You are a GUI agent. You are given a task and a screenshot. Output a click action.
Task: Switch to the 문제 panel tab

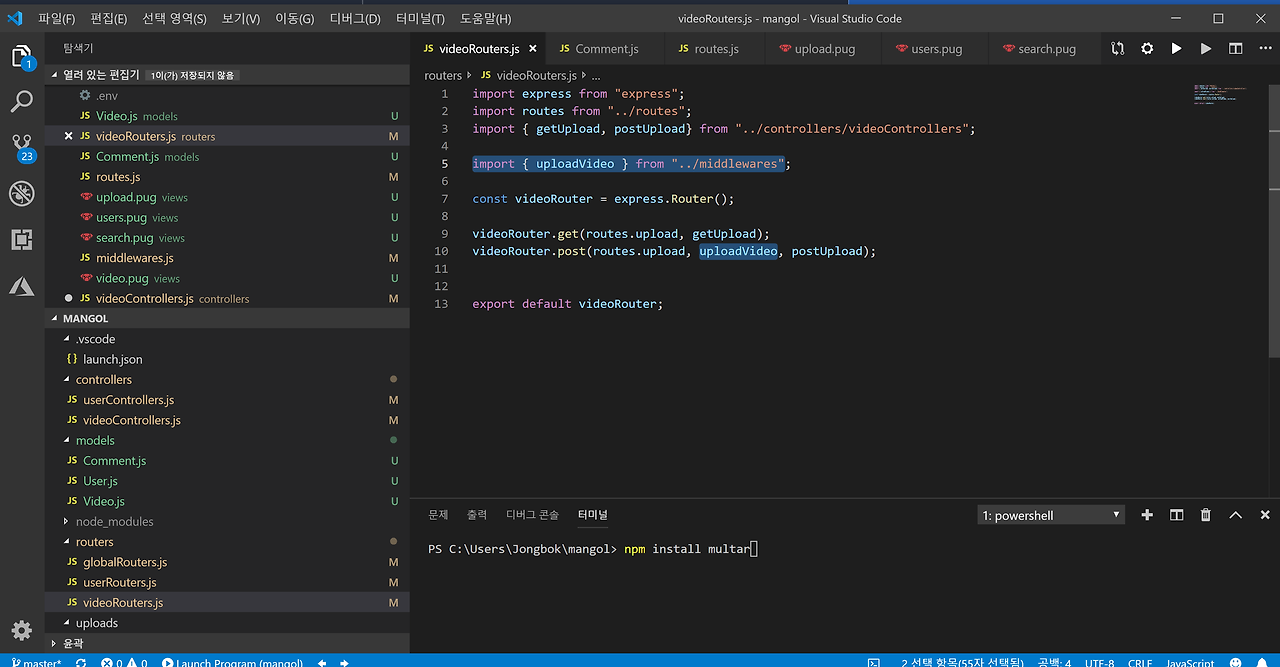click(438, 515)
